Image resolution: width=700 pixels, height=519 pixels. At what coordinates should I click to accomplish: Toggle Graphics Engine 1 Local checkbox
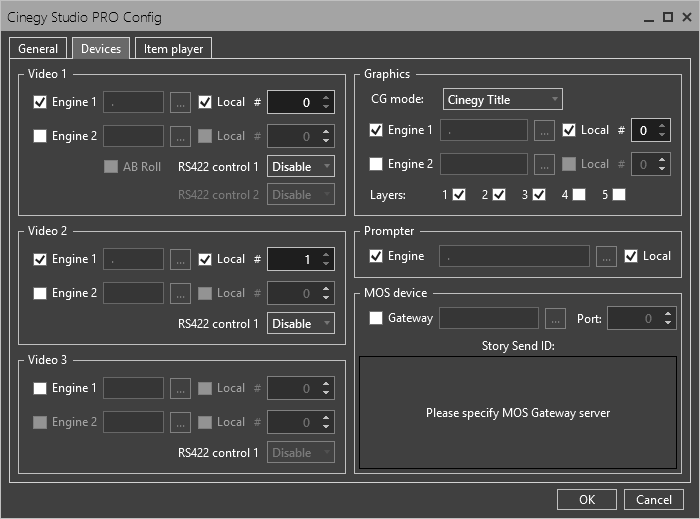point(569,130)
